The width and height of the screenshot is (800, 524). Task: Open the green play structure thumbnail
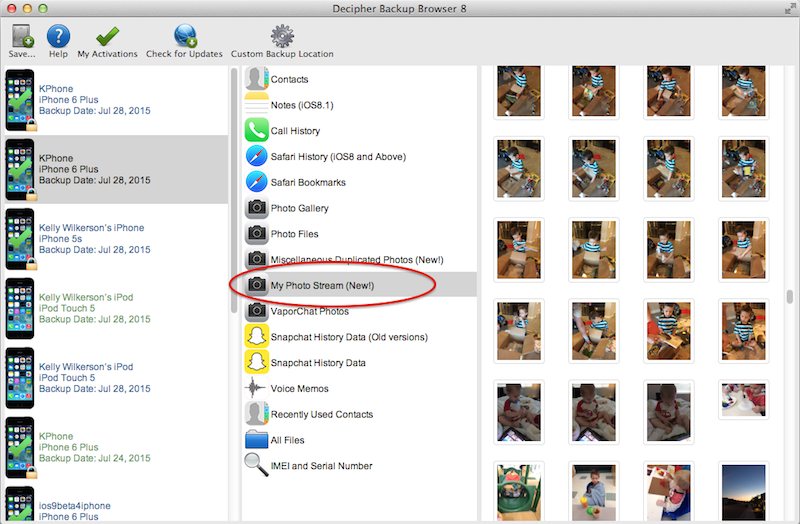[519, 492]
